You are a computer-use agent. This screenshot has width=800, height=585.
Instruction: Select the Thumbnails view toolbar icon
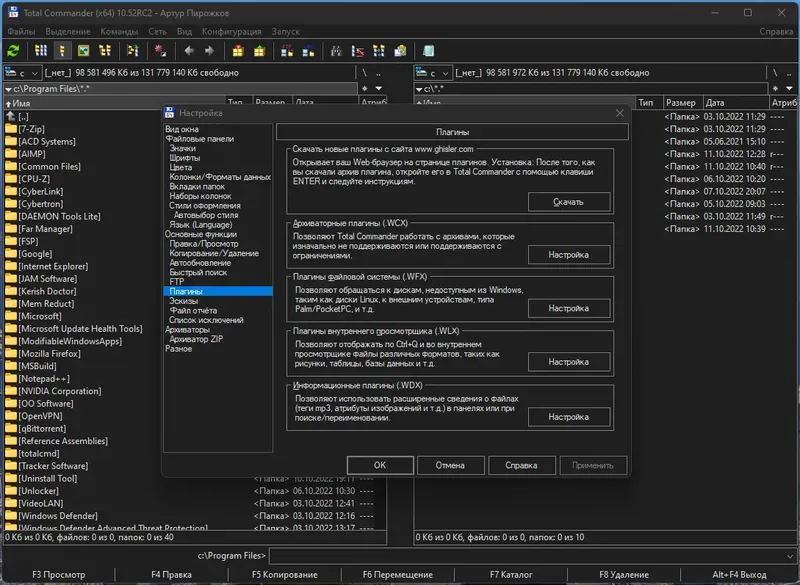coord(84,50)
